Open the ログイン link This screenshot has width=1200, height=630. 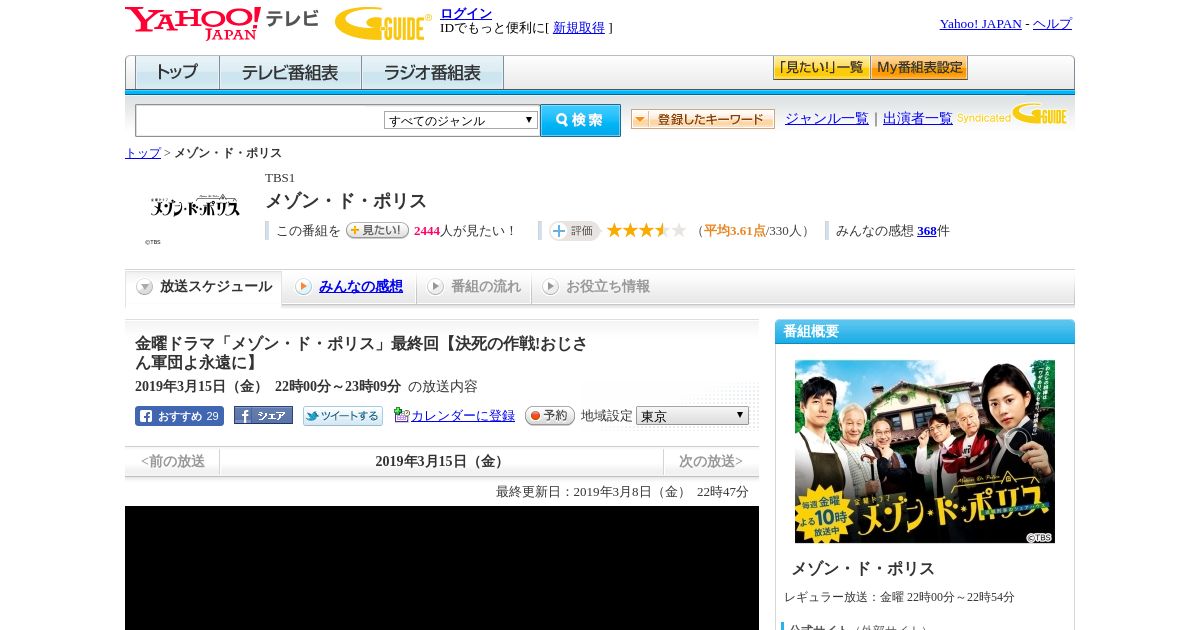coord(466,13)
